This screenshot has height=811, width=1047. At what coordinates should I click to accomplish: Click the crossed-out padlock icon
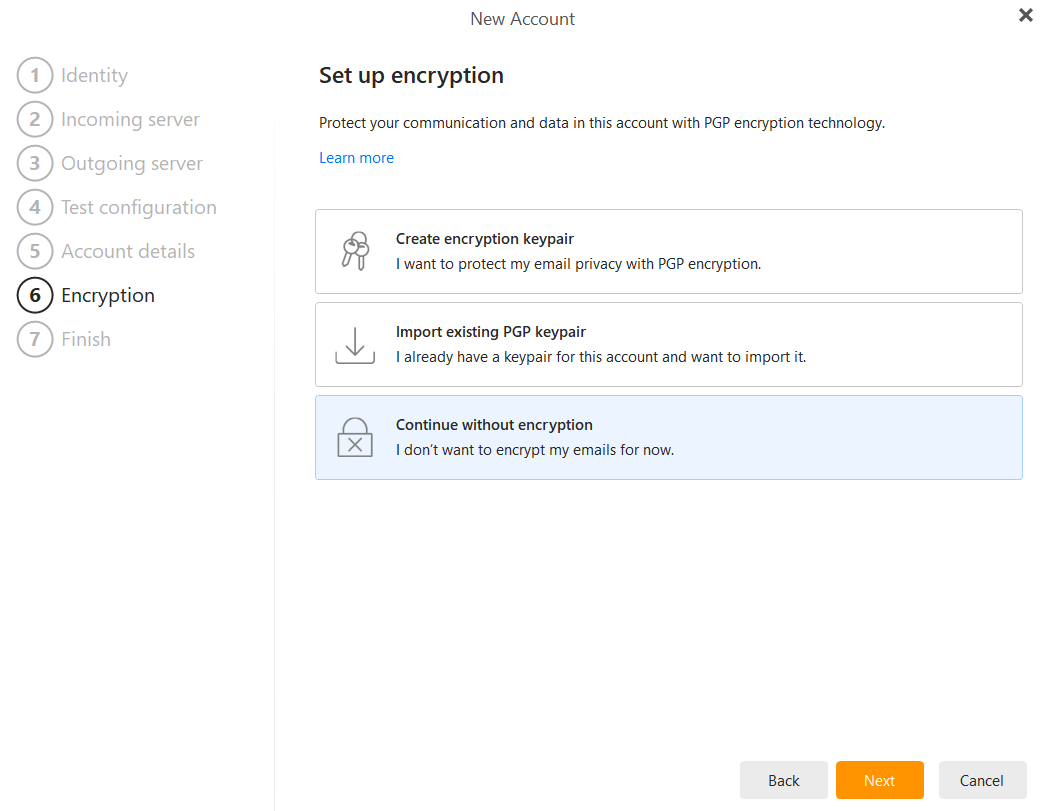pos(355,437)
